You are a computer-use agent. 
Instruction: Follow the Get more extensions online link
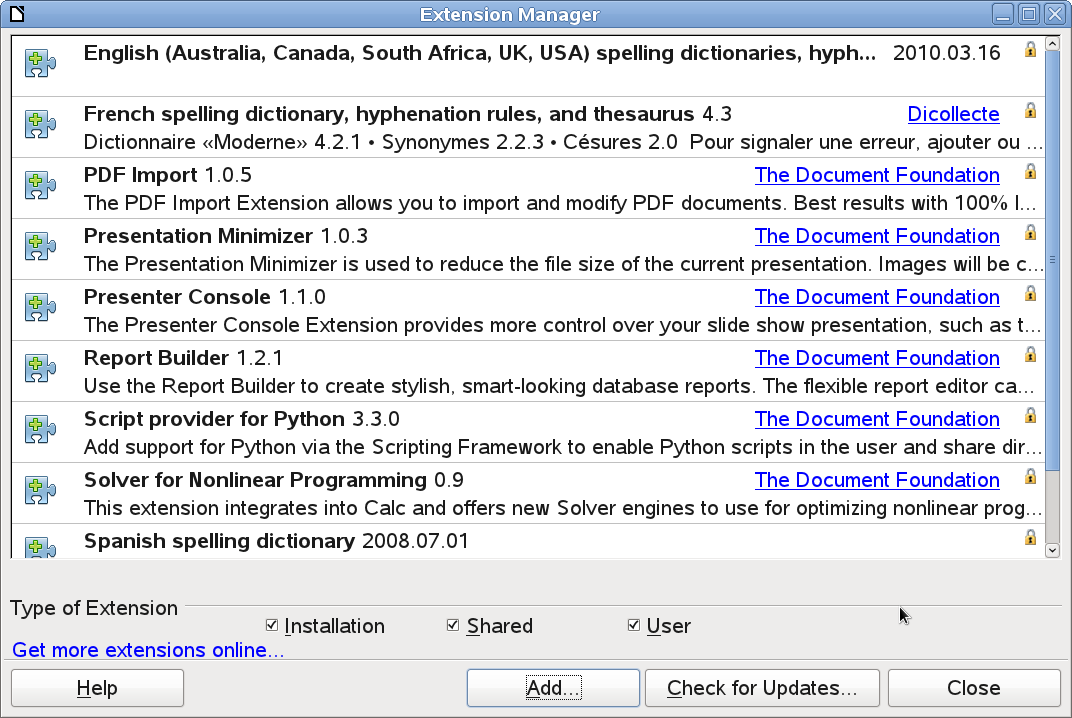point(148,650)
